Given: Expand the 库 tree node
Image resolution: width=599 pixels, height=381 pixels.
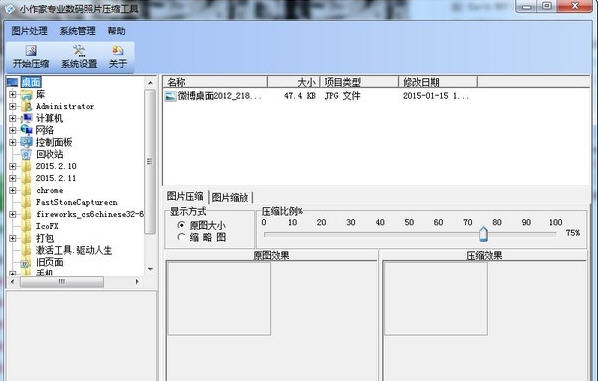Looking at the screenshot, I should [13, 94].
